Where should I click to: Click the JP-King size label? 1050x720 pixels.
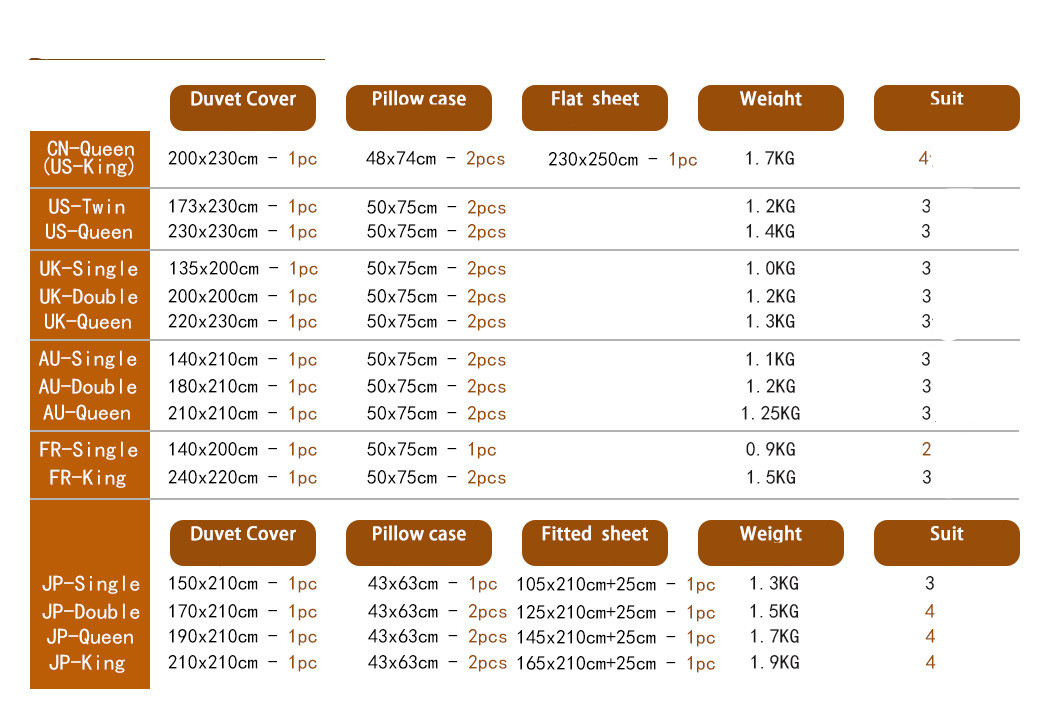tap(88, 662)
